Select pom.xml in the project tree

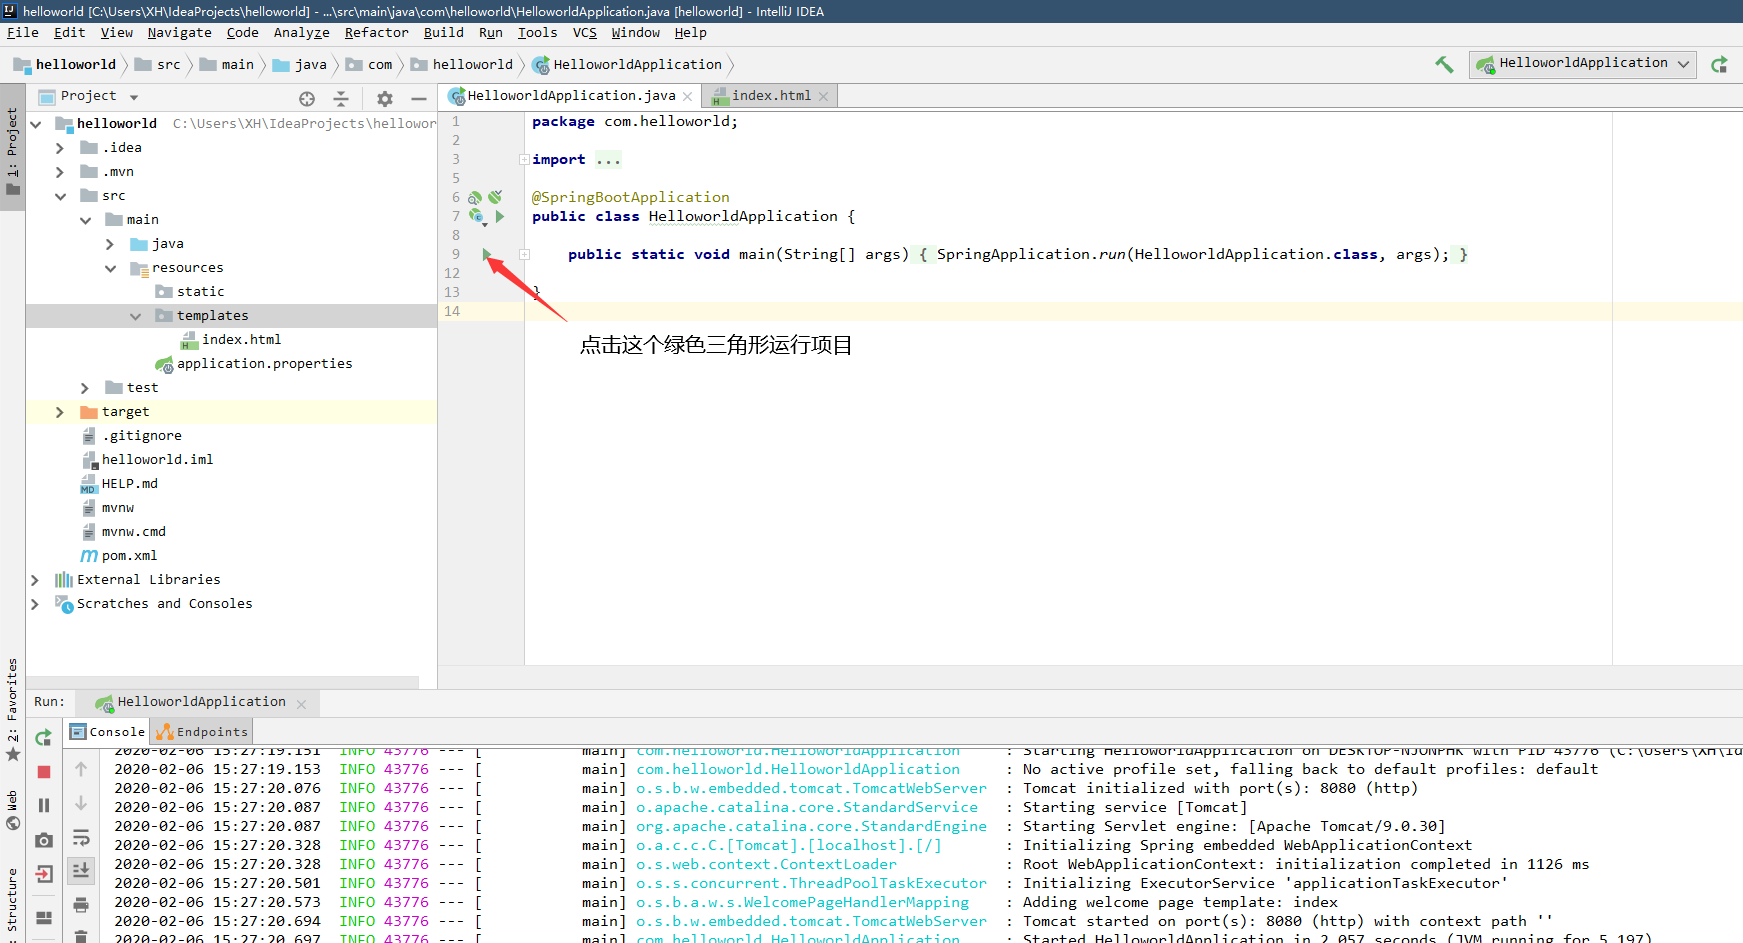pos(129,556)
